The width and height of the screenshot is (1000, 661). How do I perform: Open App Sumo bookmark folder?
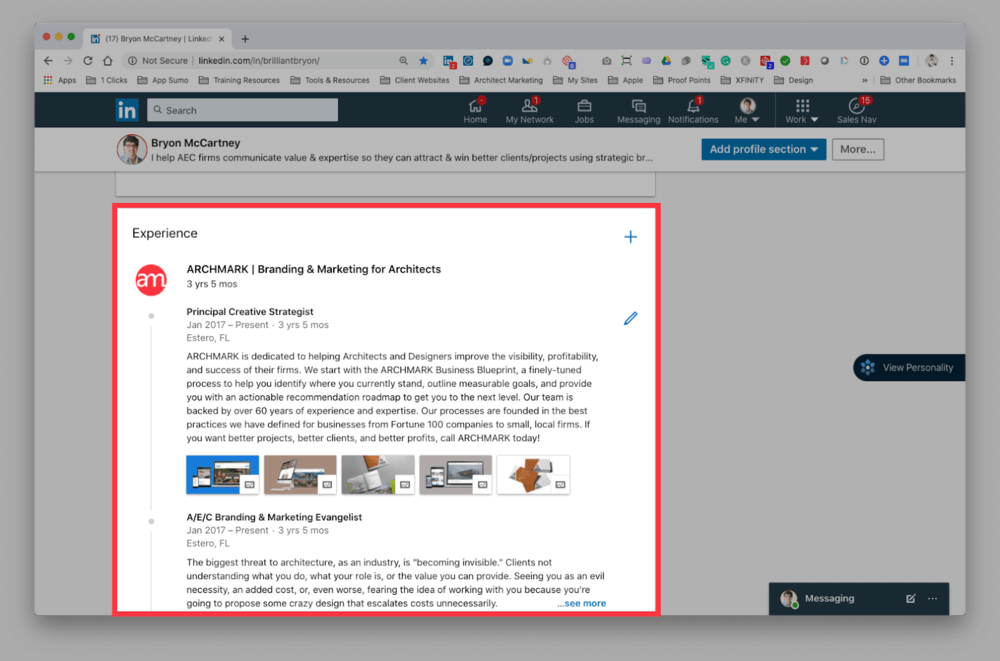click(x=163, y=80)
